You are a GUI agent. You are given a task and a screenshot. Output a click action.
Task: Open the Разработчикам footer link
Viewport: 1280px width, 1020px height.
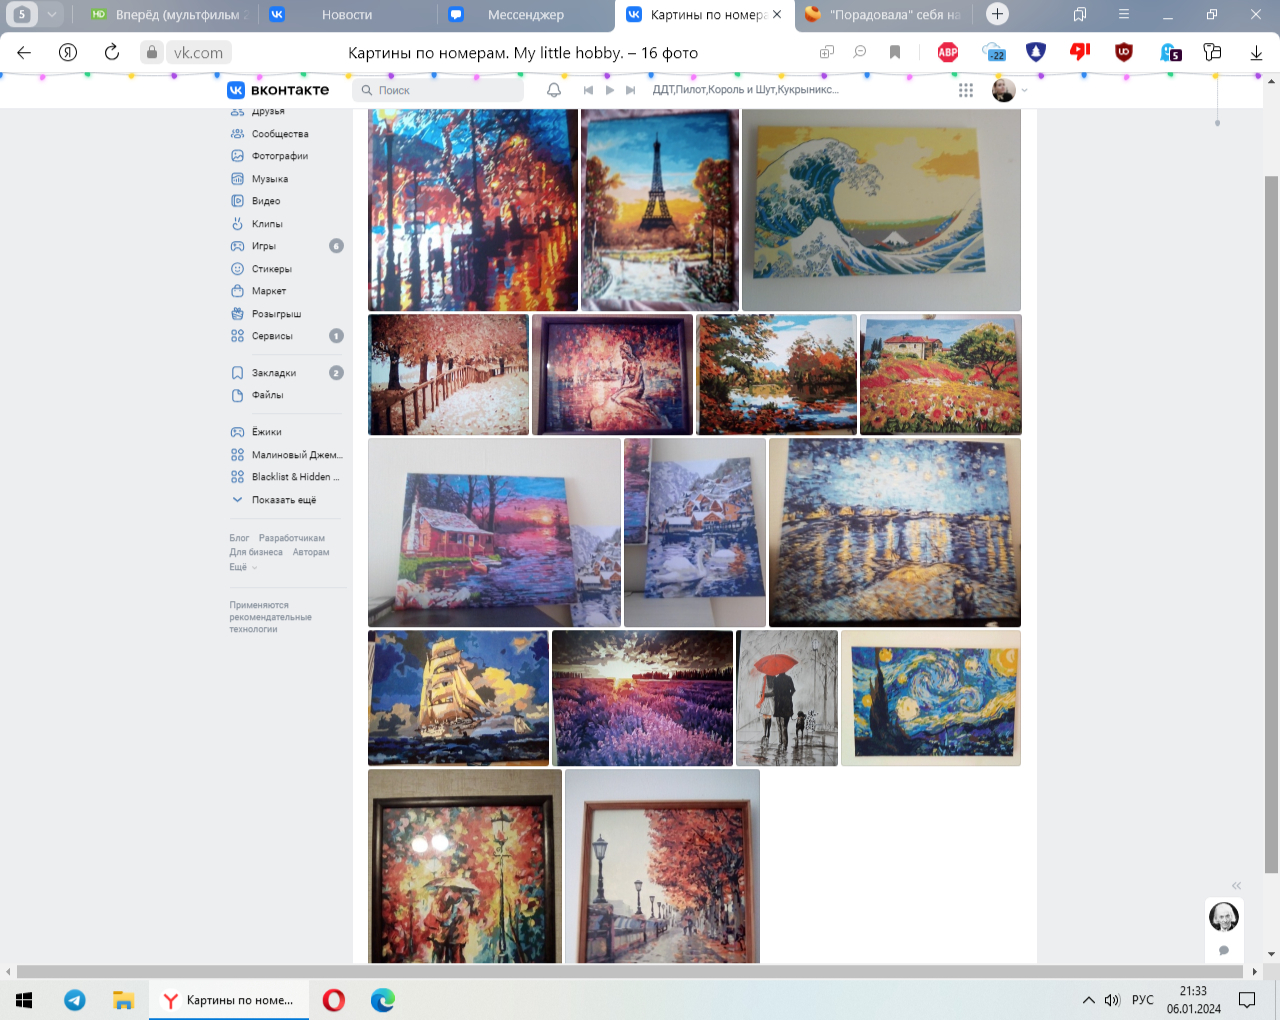(x=291, y=538)
